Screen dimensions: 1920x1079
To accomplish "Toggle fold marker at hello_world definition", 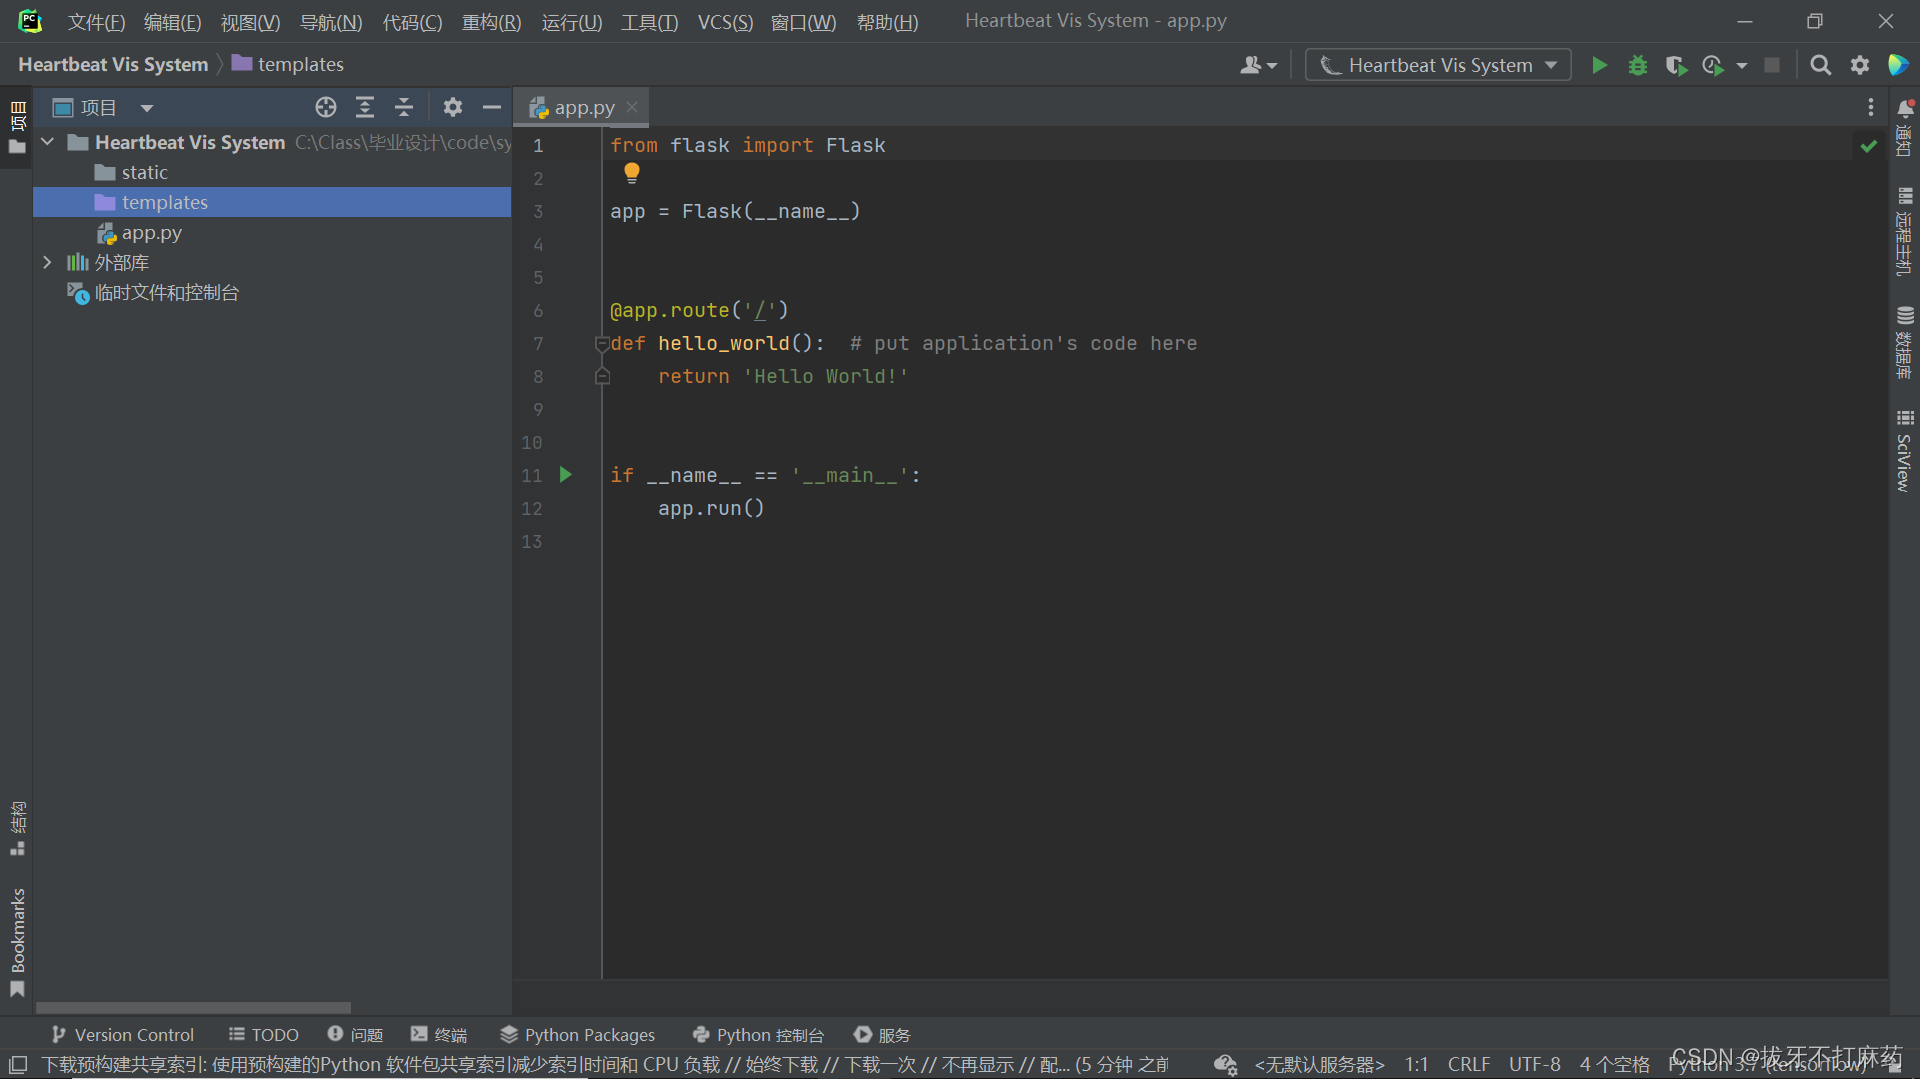I will [602, 344].
